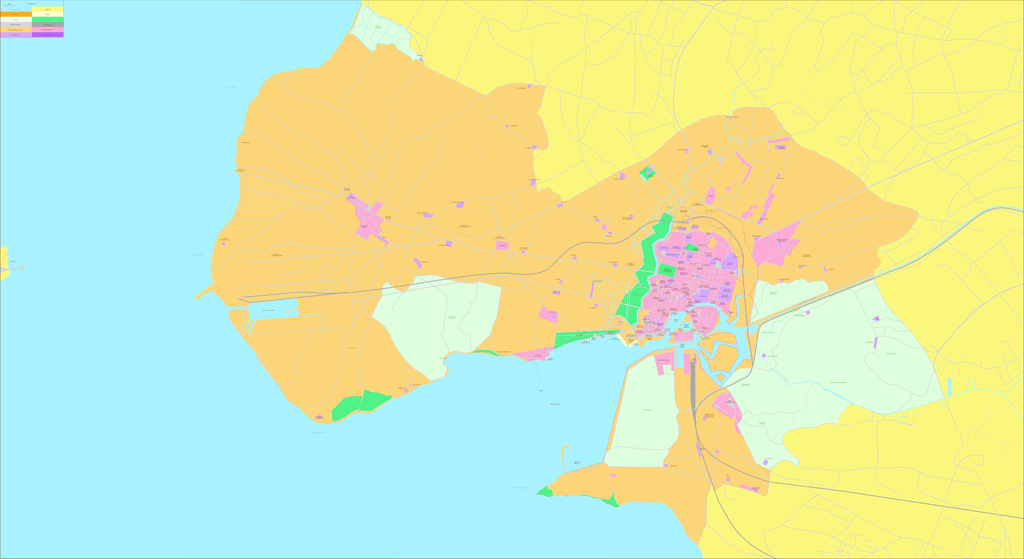Pick the pink swatch in the legend

(48, 30)
